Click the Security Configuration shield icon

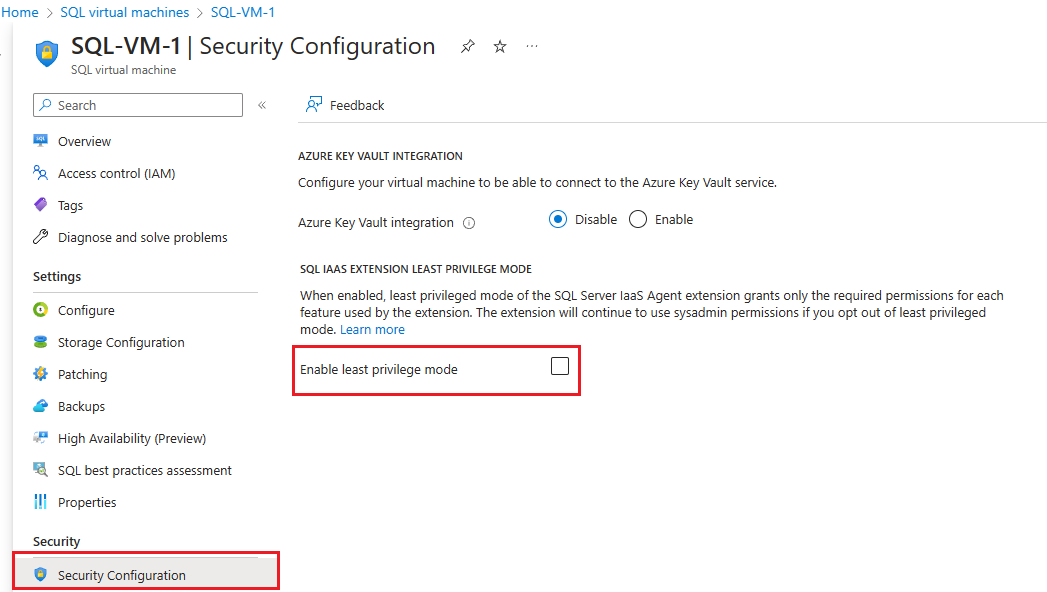(41, 575)
